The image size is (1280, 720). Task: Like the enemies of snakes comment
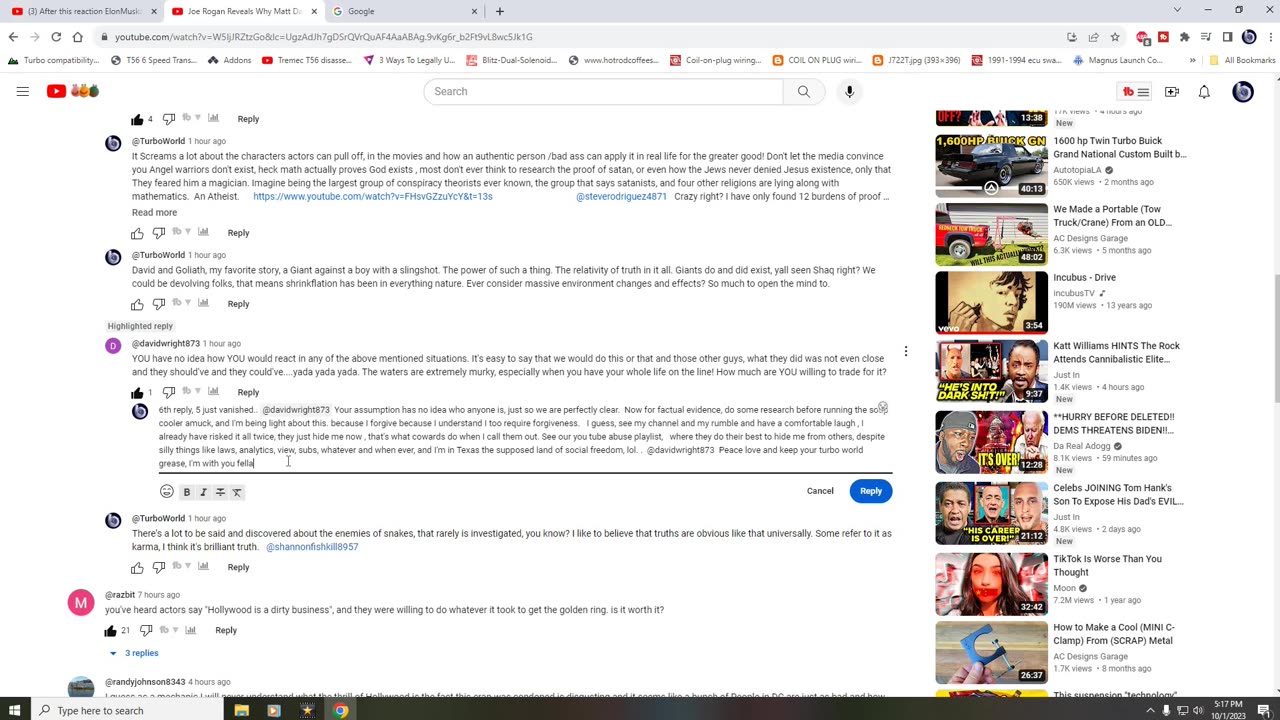[x=137, y=567]
